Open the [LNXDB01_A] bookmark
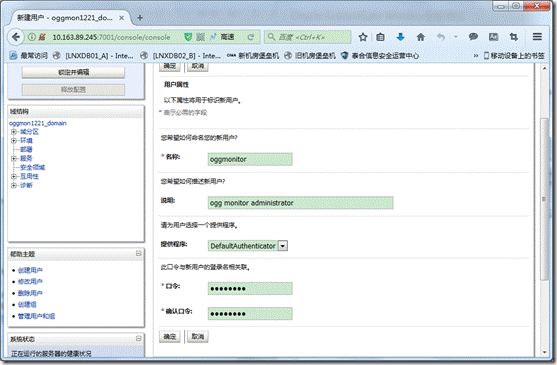 (93, 55)
